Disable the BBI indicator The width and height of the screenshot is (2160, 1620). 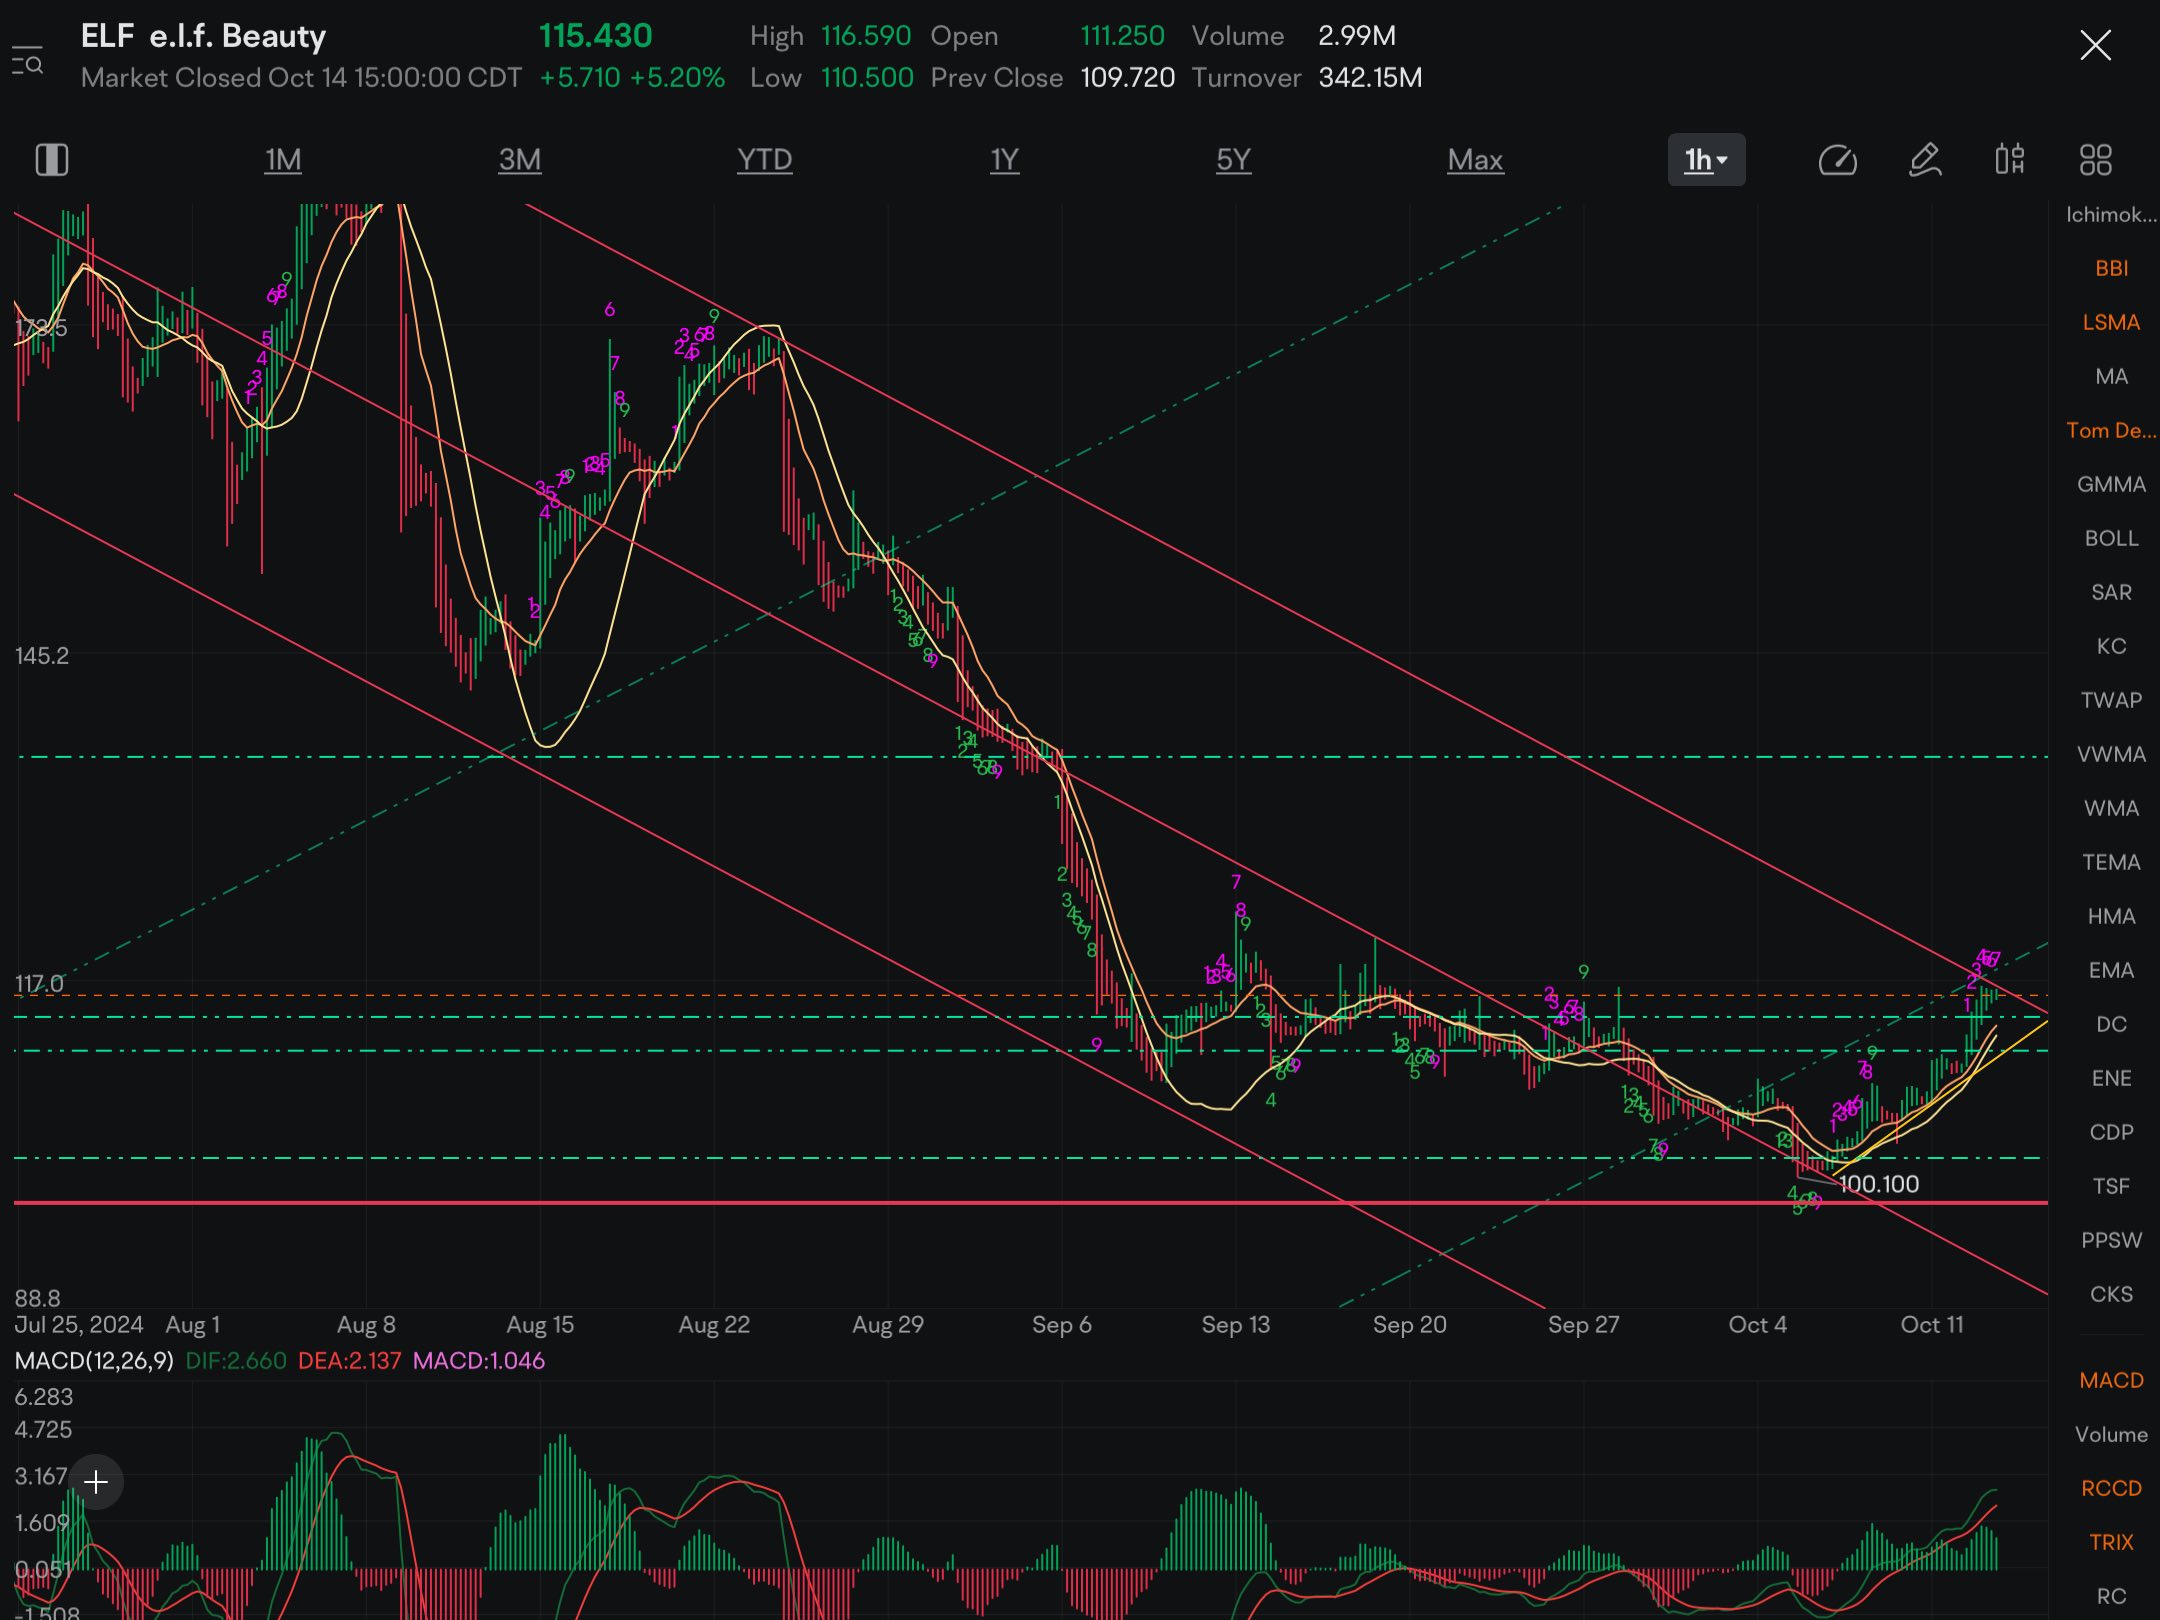click(x=2111, y=269)
